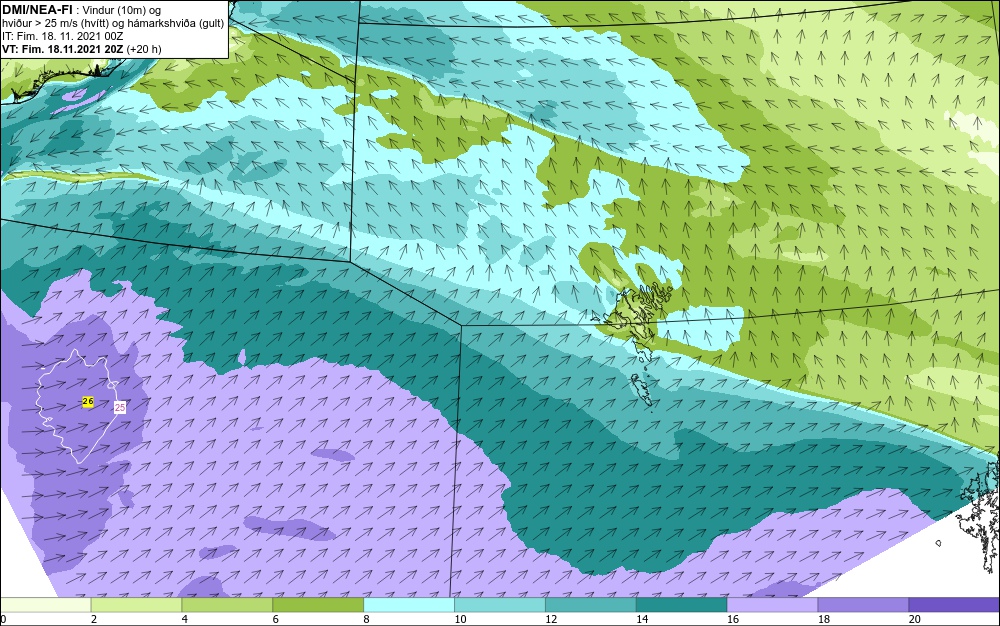This screenshot has height=626, width=1000.
Task: Select the 14–16 m/s dark teal legend color
Action: [681, 605]
